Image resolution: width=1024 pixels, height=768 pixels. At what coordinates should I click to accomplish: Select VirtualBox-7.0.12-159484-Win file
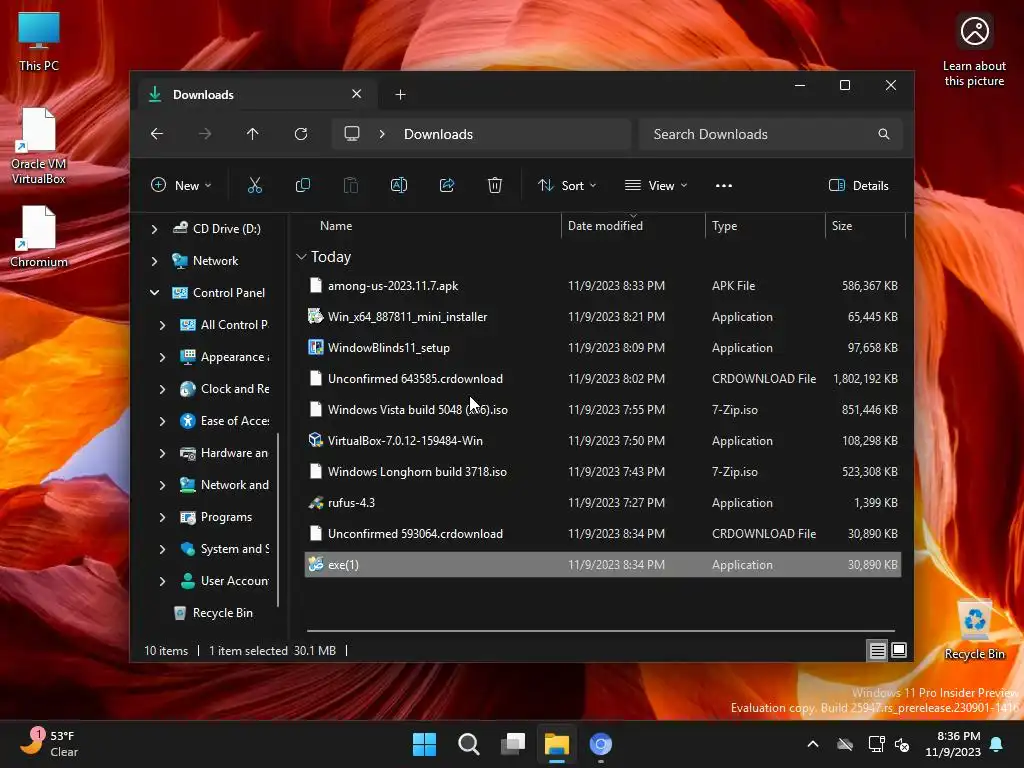[603, 441]
